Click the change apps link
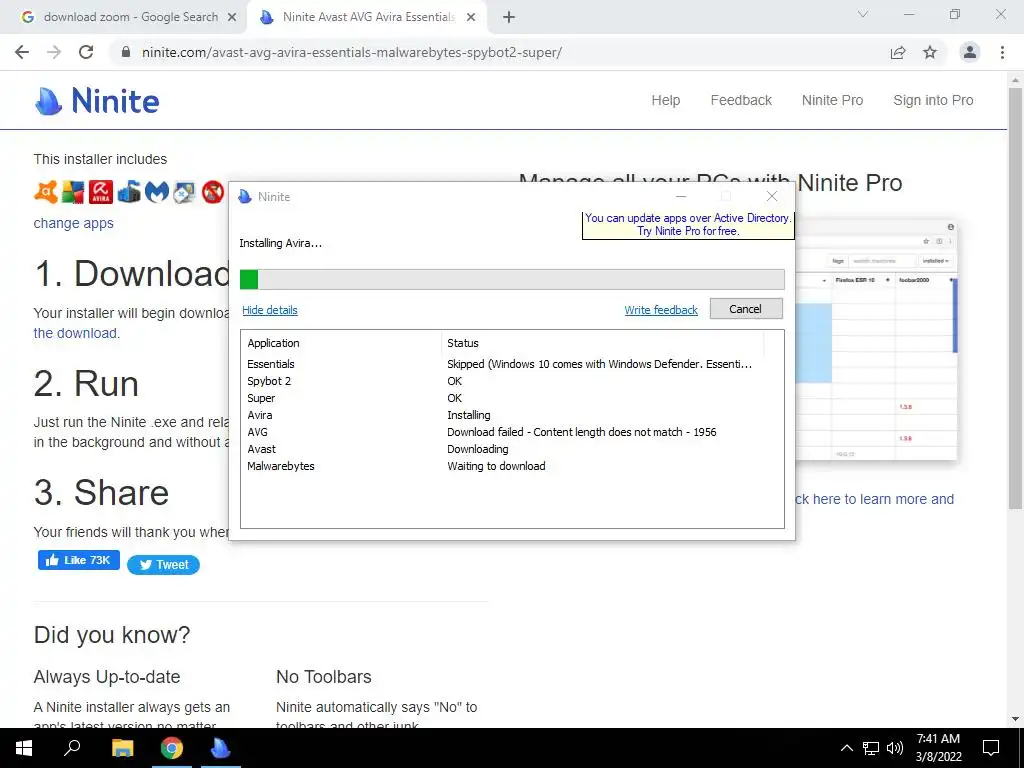The width and height of the screenshot is (1024, 768). point(74,223)
